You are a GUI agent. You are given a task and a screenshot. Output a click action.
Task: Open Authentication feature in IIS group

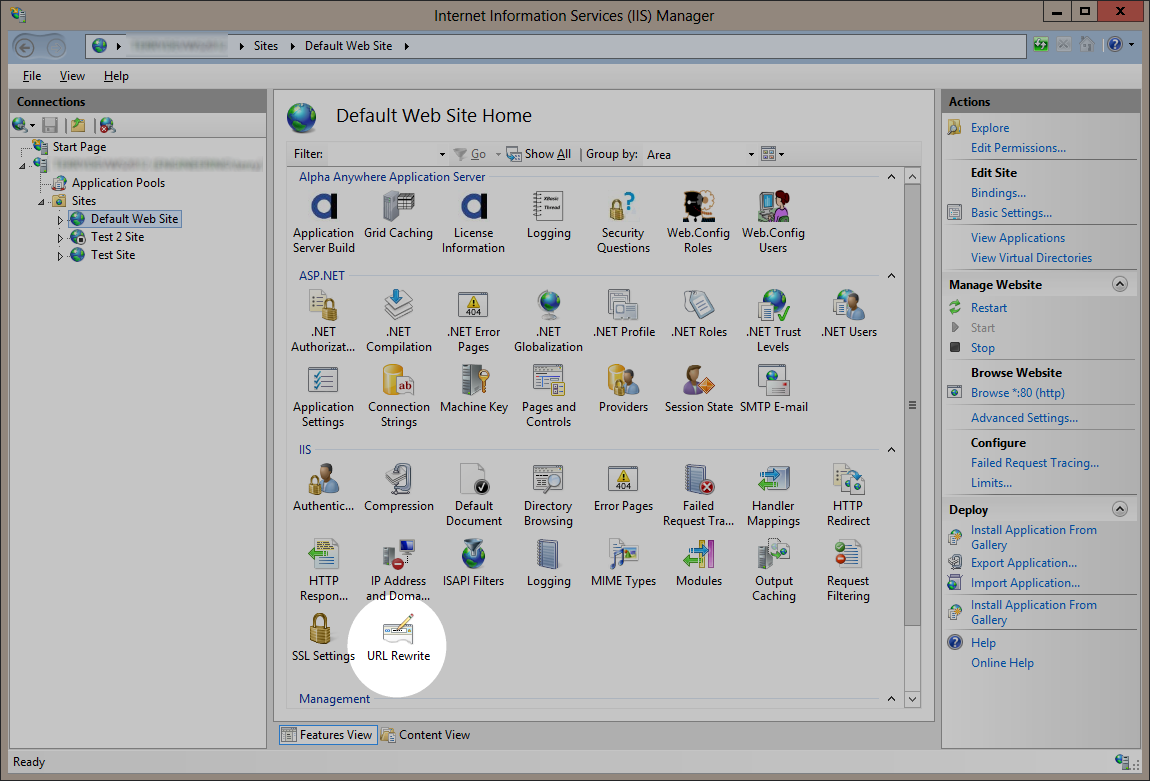323,488
